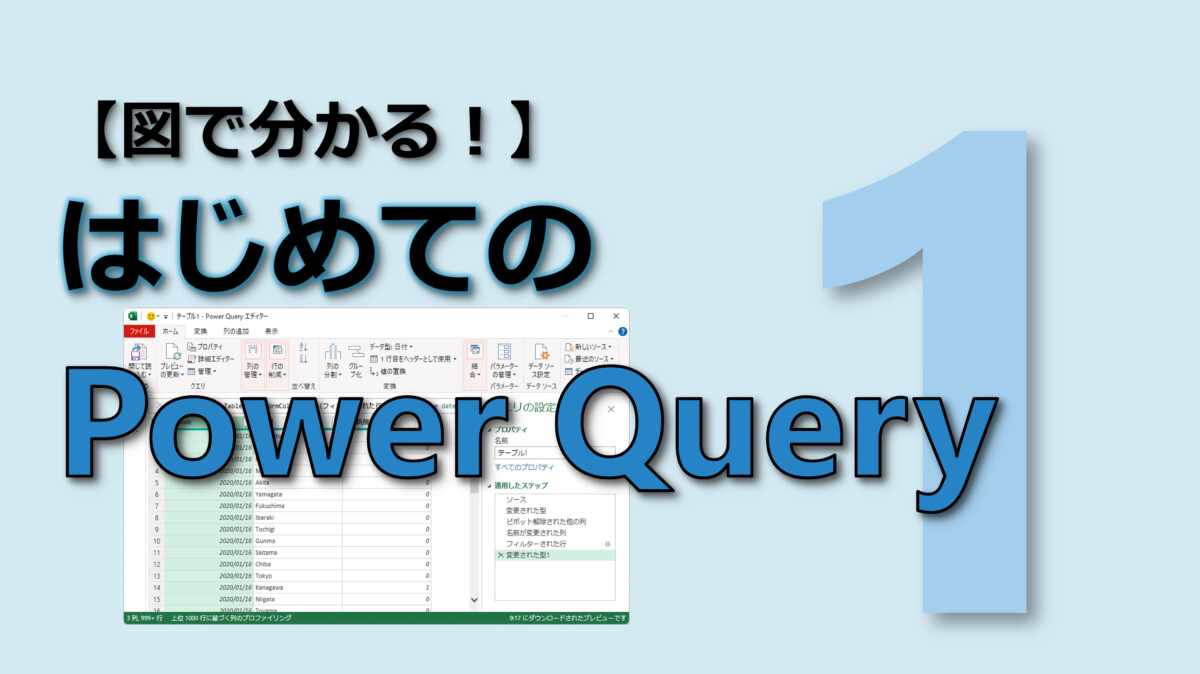Click the scroll down arrow of the data grid

point(474,599)
